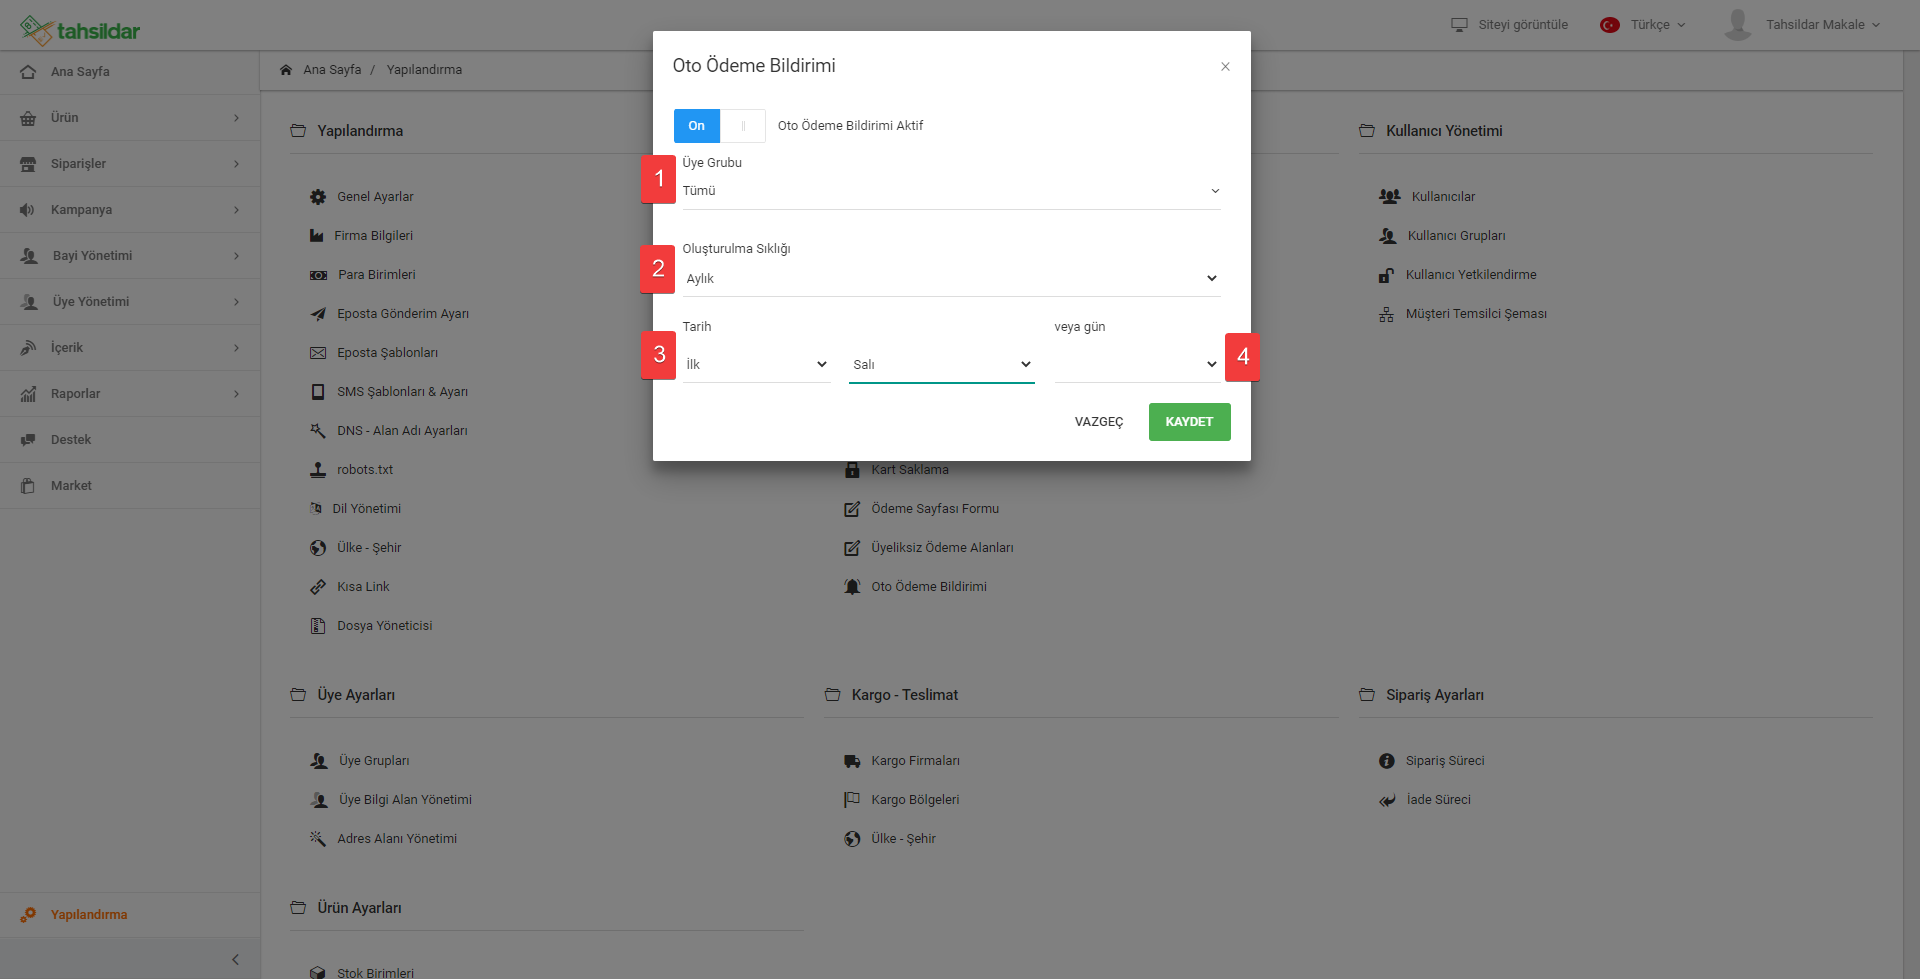Expand the Bayi Yönetimi sidebar menu

(130, 256)
